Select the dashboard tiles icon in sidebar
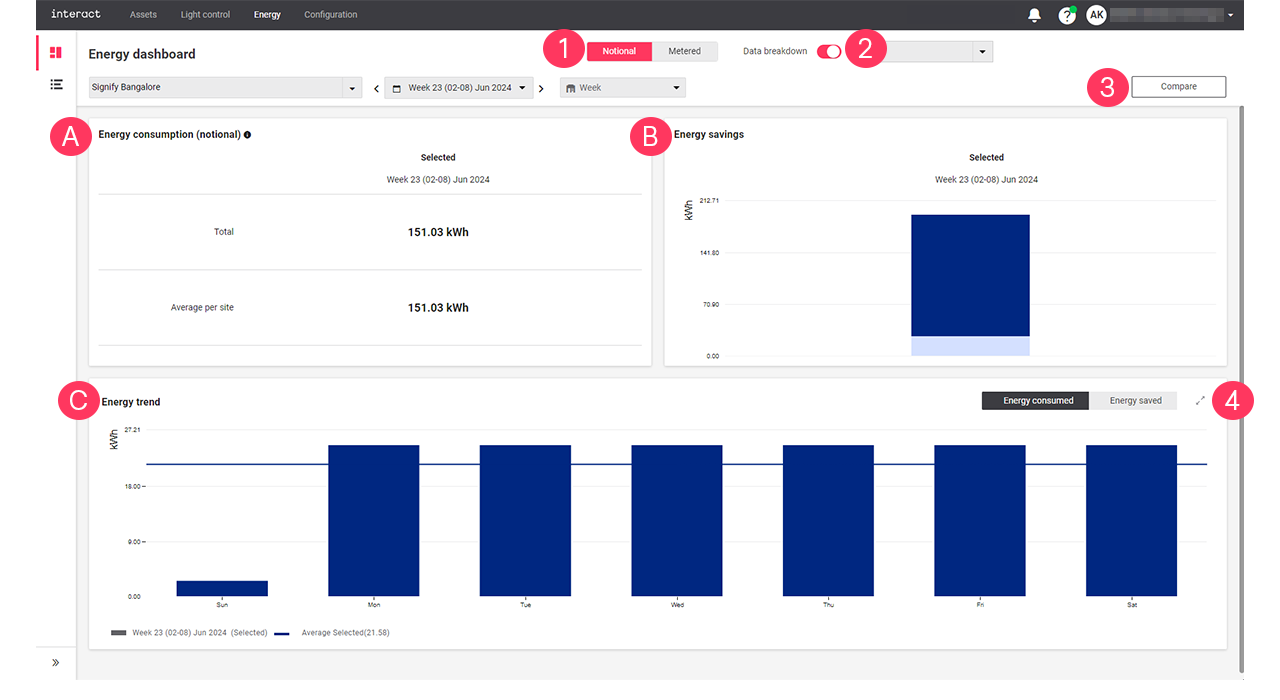 click(55, 51)
